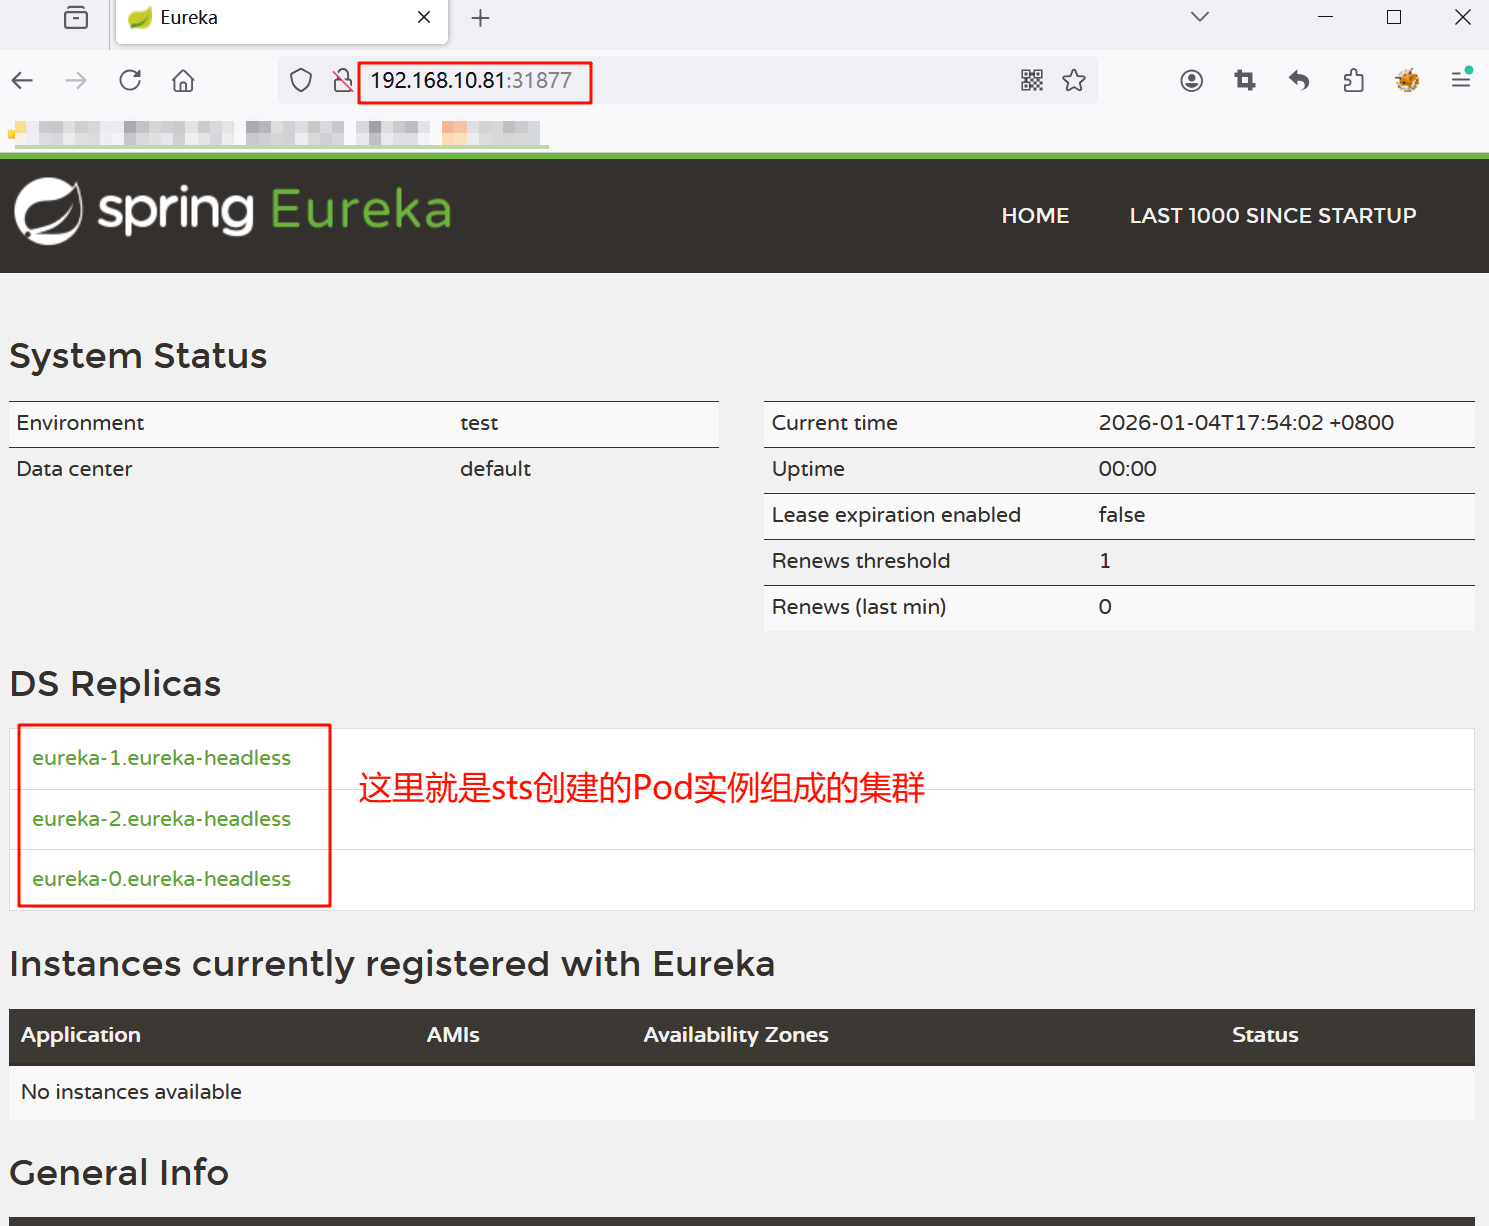Expand the list all tabs chevron

coord(1200,17)
